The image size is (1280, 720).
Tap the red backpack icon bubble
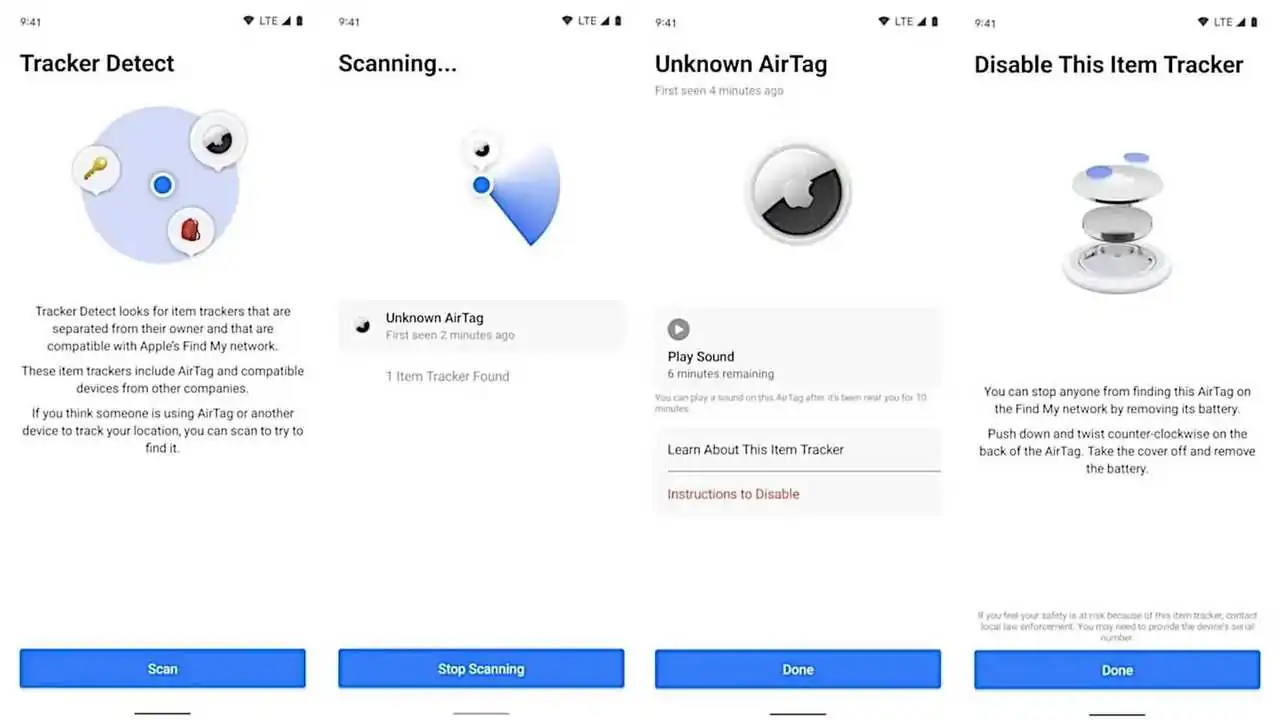[190, 232]
